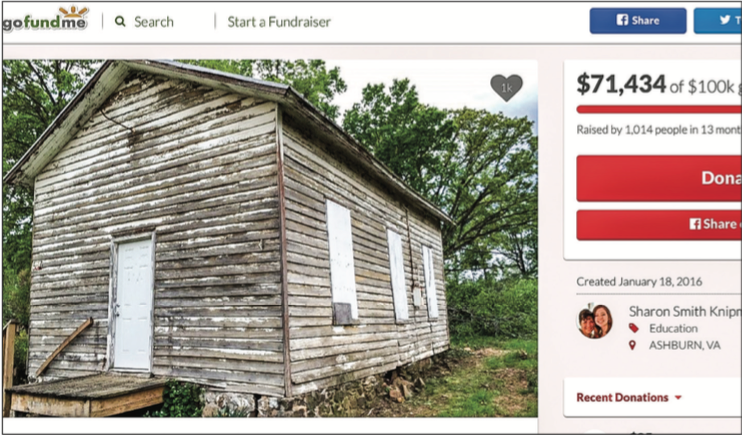The image size is (742, 436).
Task: Click the organizer's profile photo avatar
Action: [594, 321]
